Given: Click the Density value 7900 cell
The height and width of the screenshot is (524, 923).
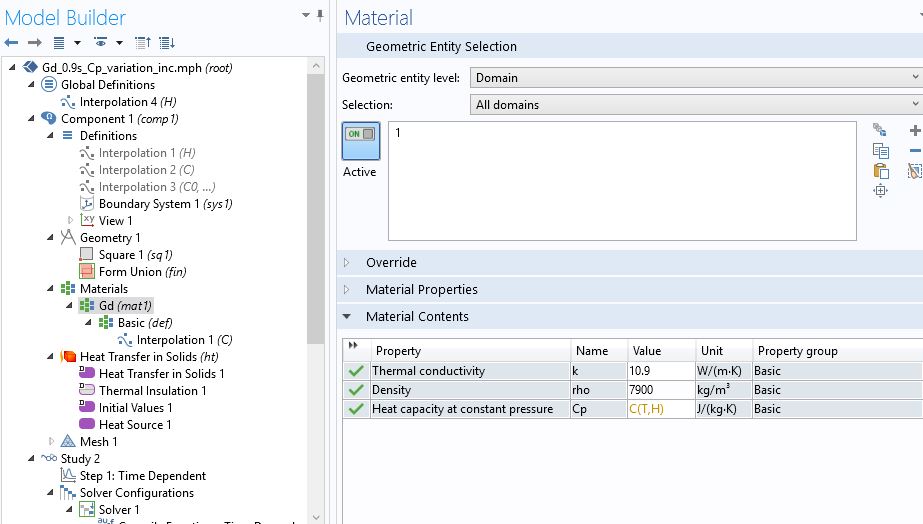Looking at the screenshot, I should (660, 390).
